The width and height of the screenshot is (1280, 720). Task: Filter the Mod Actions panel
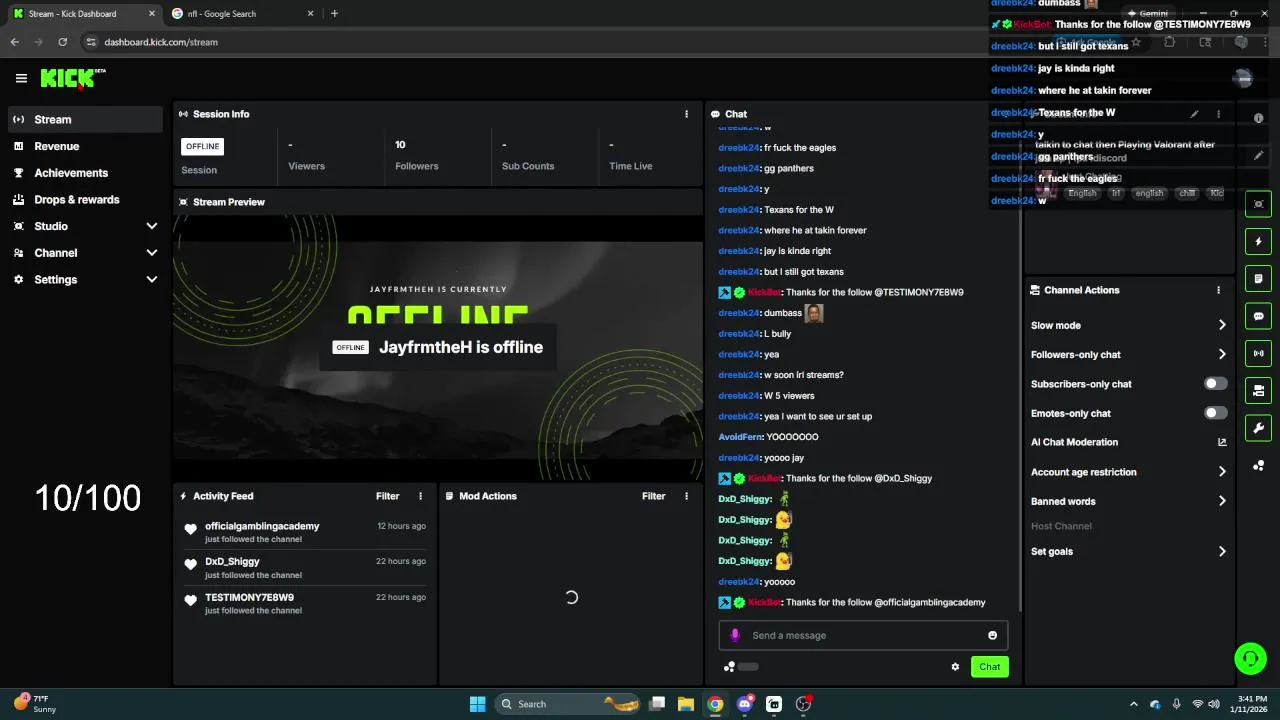[653, 496]
